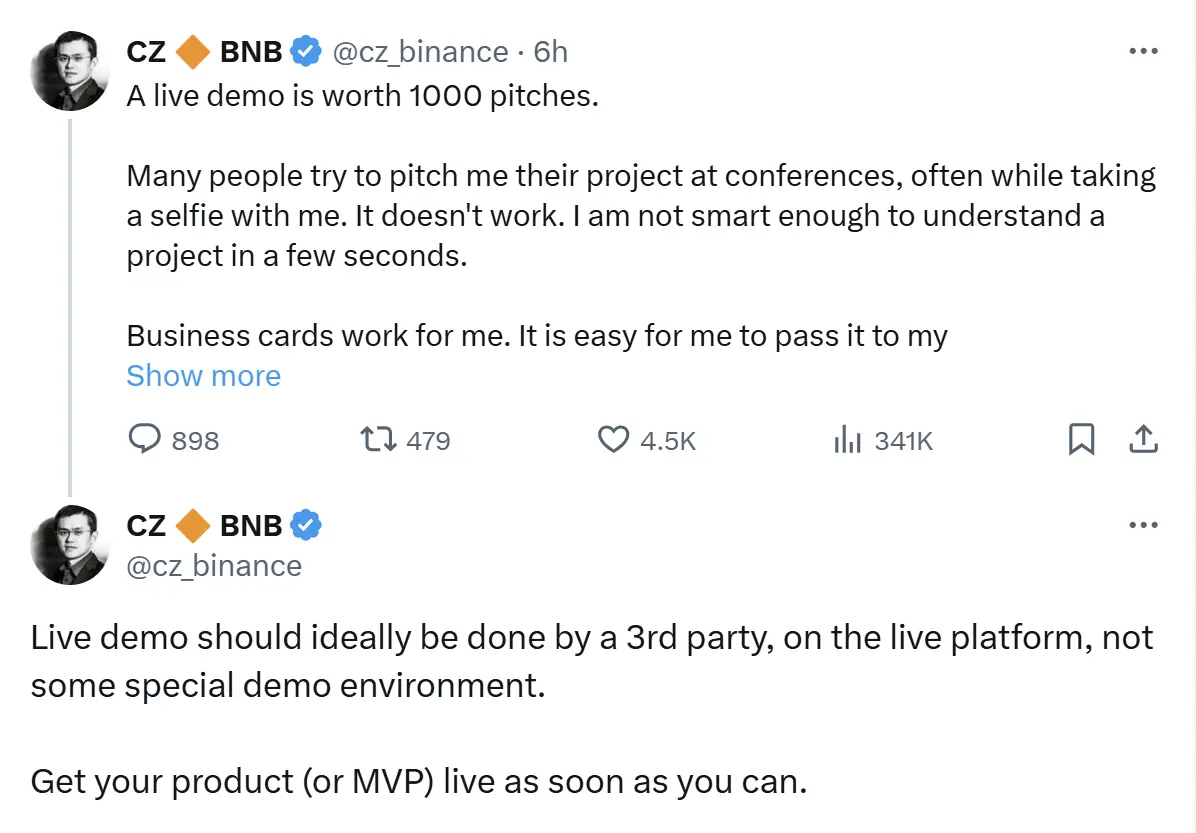Click the 6h timestamp link
1196x833 pixels.
tap(551, 51)
